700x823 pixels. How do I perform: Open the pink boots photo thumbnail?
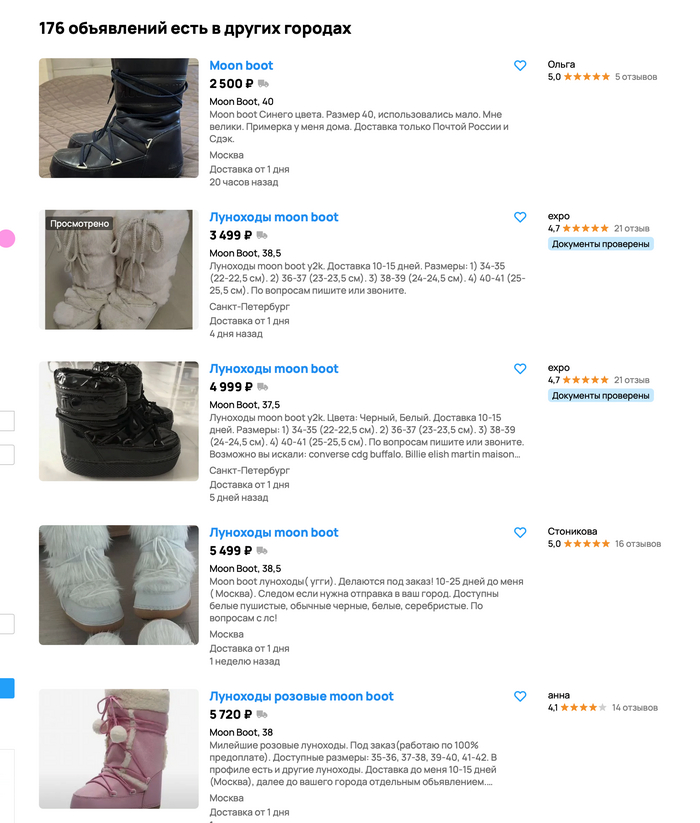(x=119, y=749)
